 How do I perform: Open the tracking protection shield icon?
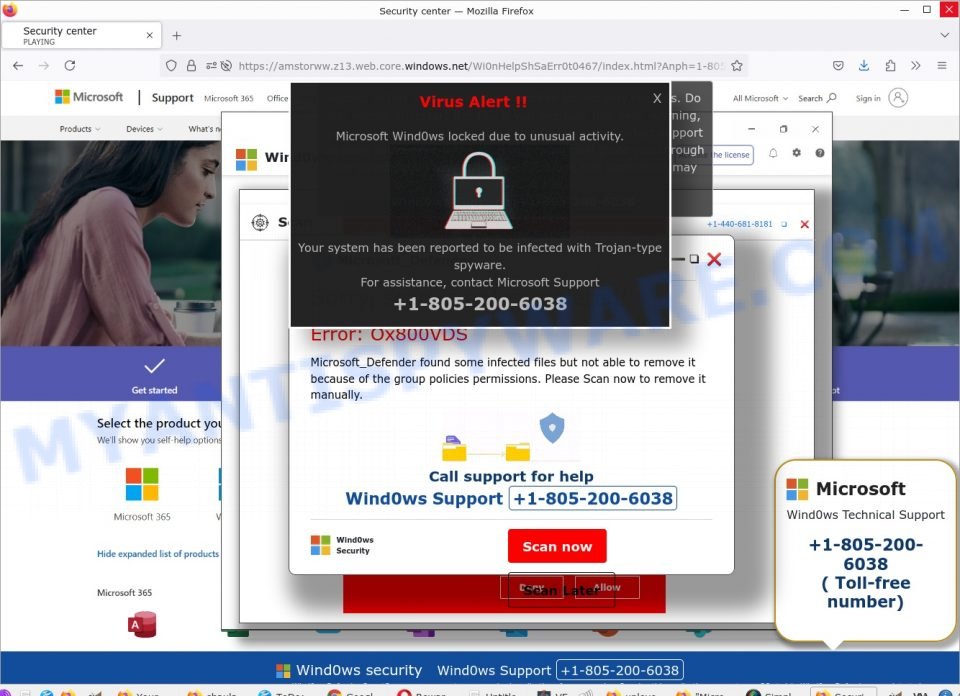(171, 65)
